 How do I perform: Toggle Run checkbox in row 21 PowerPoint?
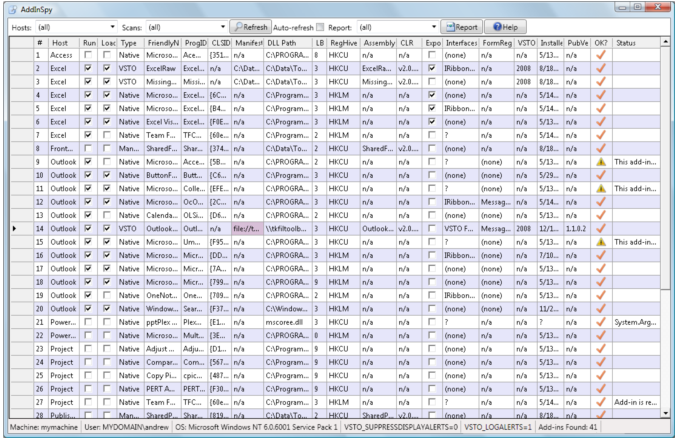[x=88, y=322]
